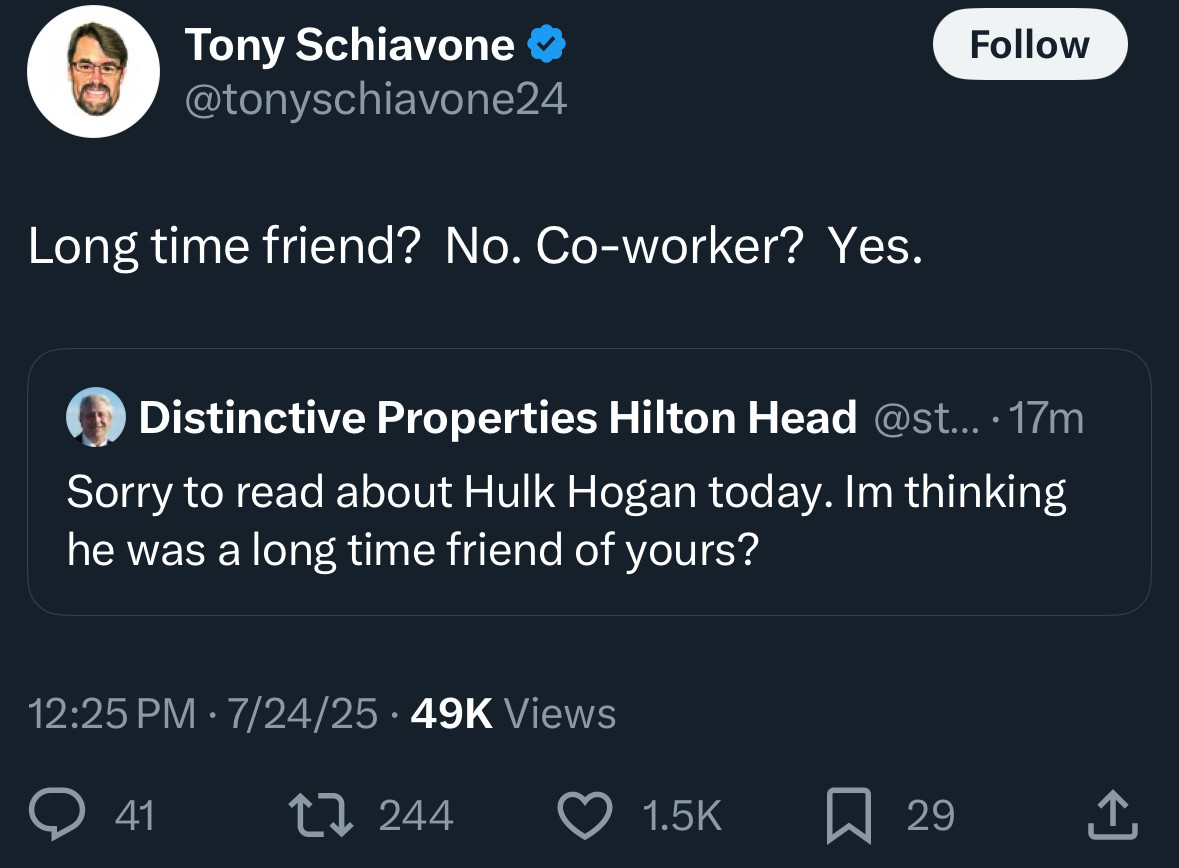
Task: Open the quoted tweet about Hulk Hogan
Action: (566, 520)
